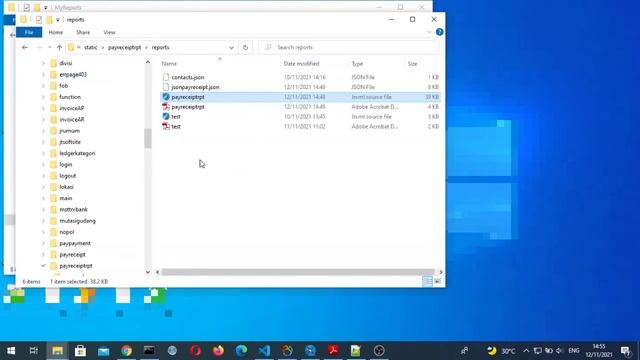Open the Mail app on taskbar

pyautogui.click(x=103, y=351)
